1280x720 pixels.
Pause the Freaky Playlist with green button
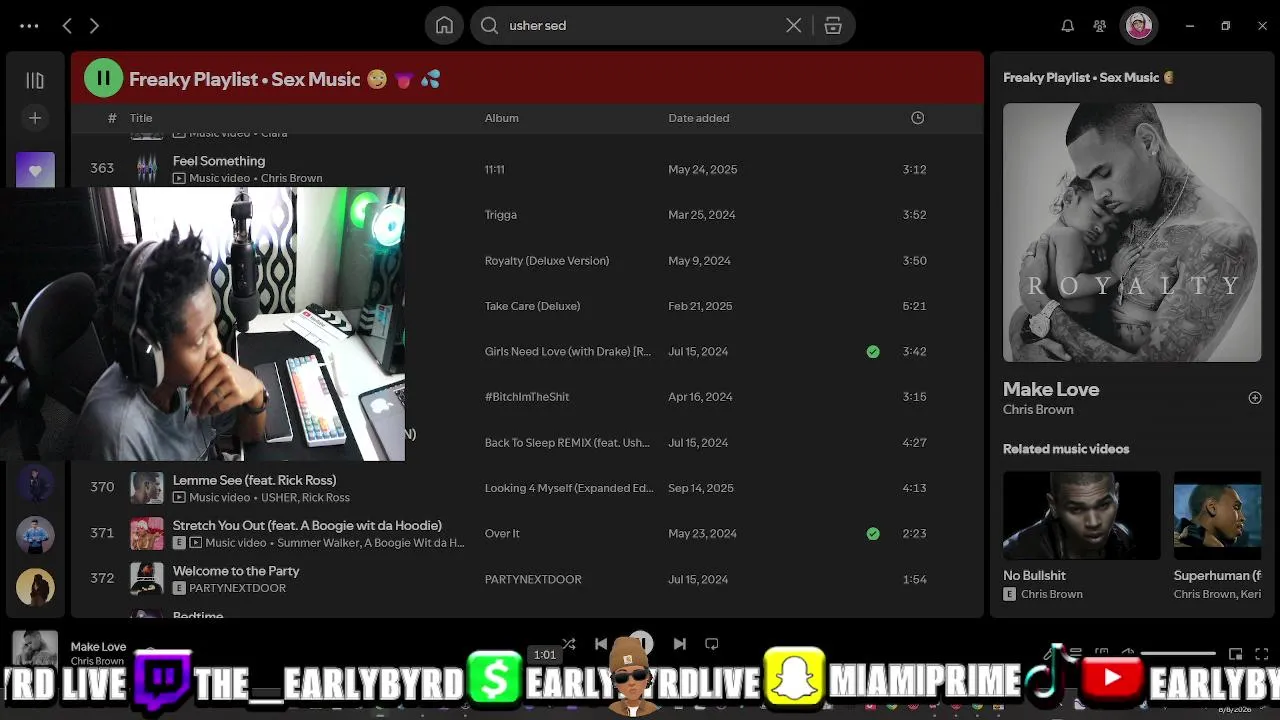(103, 78)
